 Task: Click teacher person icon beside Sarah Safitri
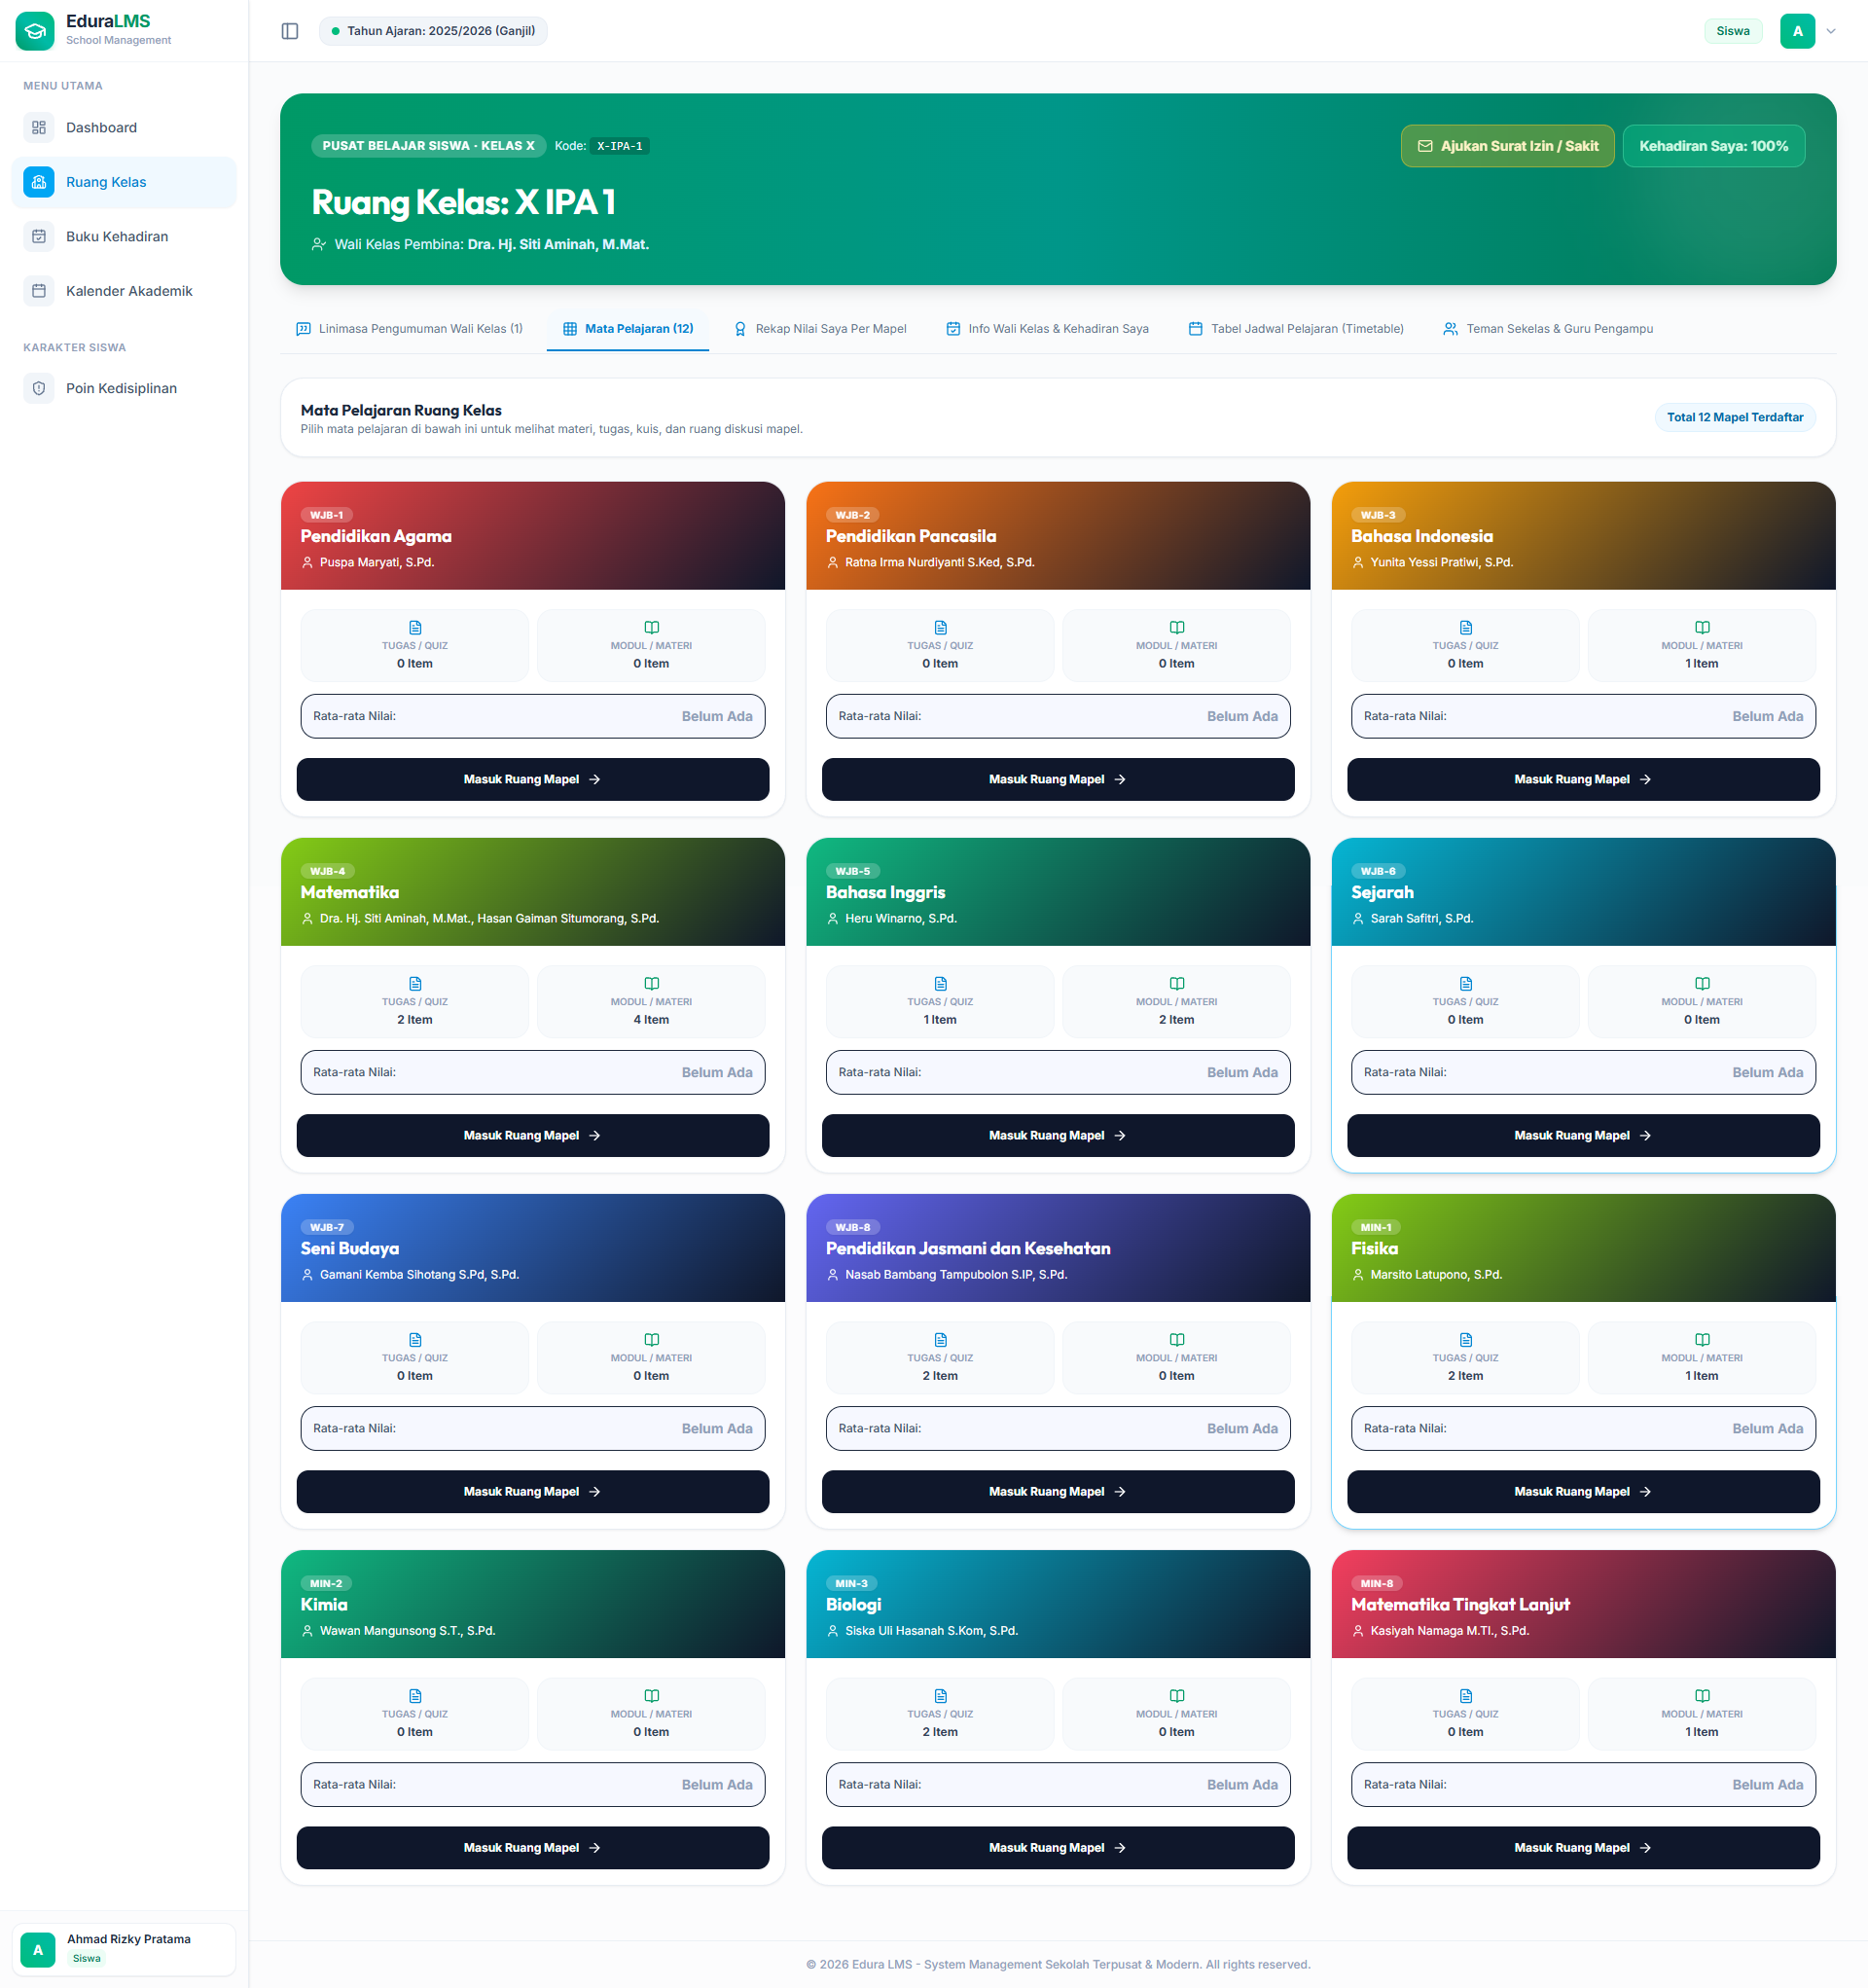coord(1357,919)
